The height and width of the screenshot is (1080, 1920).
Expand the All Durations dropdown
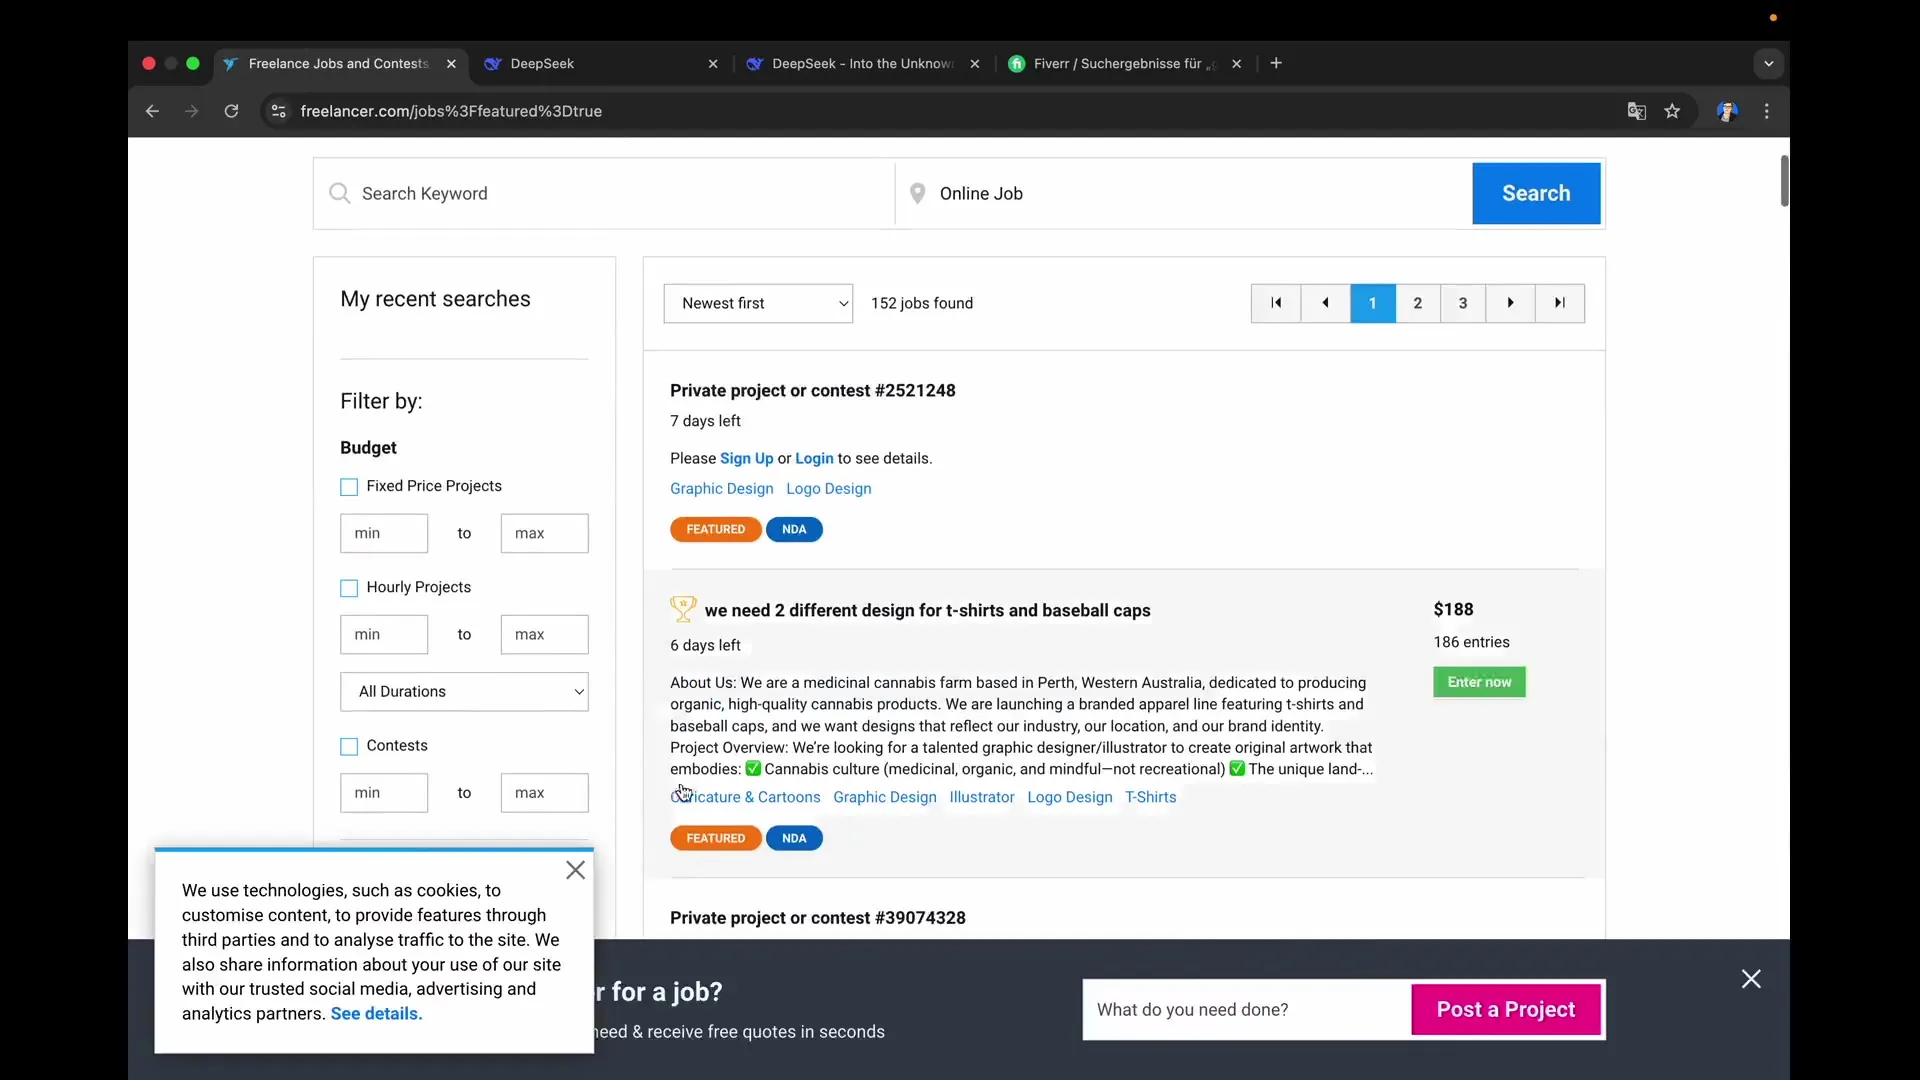[464, 692]
